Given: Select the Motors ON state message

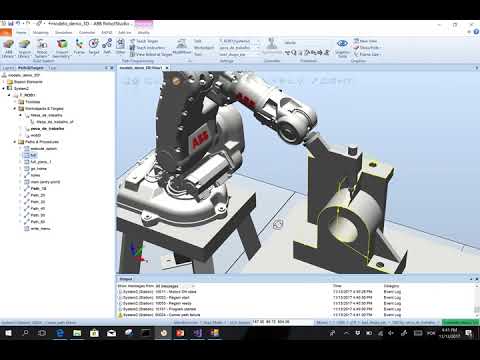Looking at the screenshot, I should (x=159, y=292).
